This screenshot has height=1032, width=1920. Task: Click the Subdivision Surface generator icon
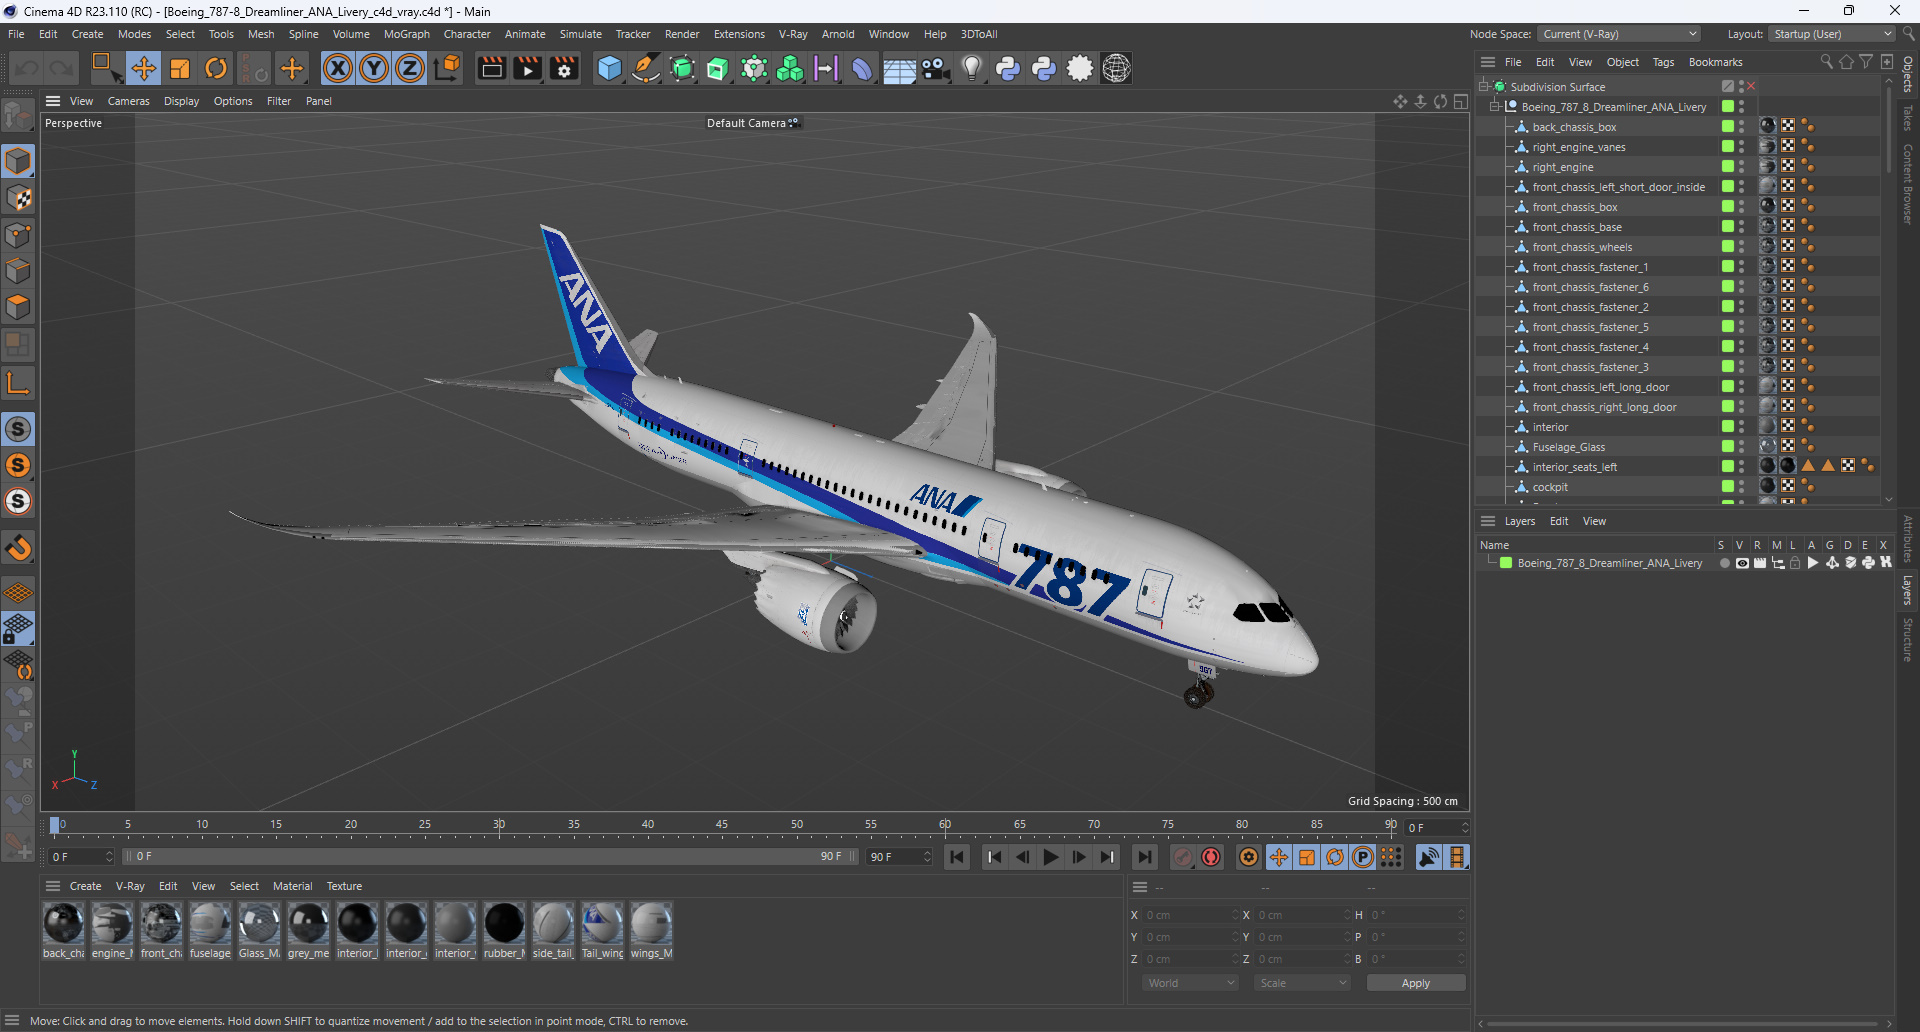point(682,68)
